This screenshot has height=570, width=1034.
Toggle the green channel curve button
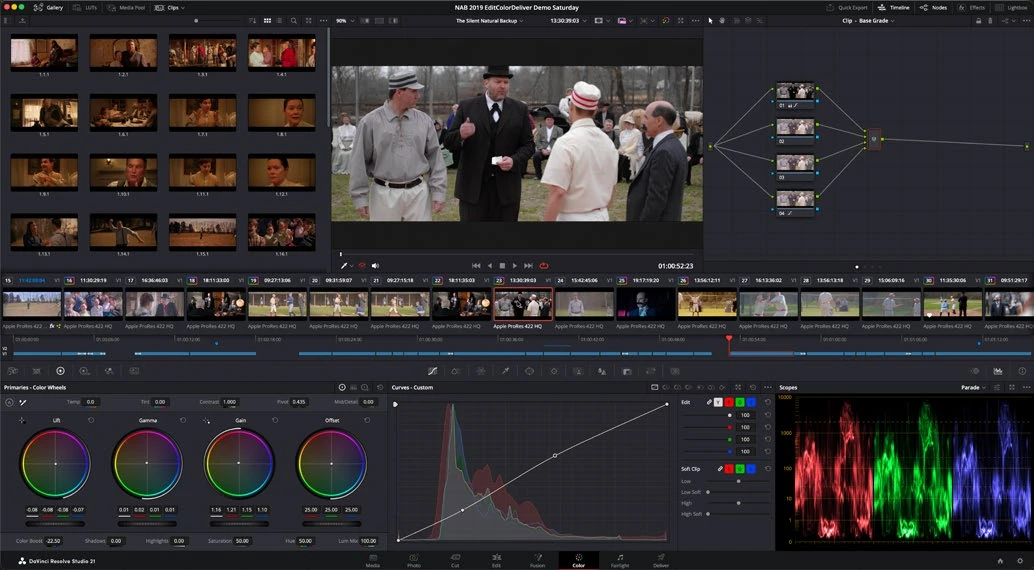click(x=740, y=402)
